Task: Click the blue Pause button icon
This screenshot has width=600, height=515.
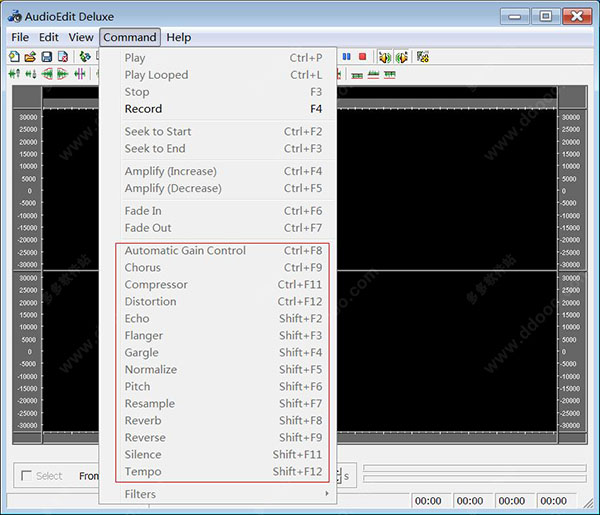Action: (x=346, y=57)
